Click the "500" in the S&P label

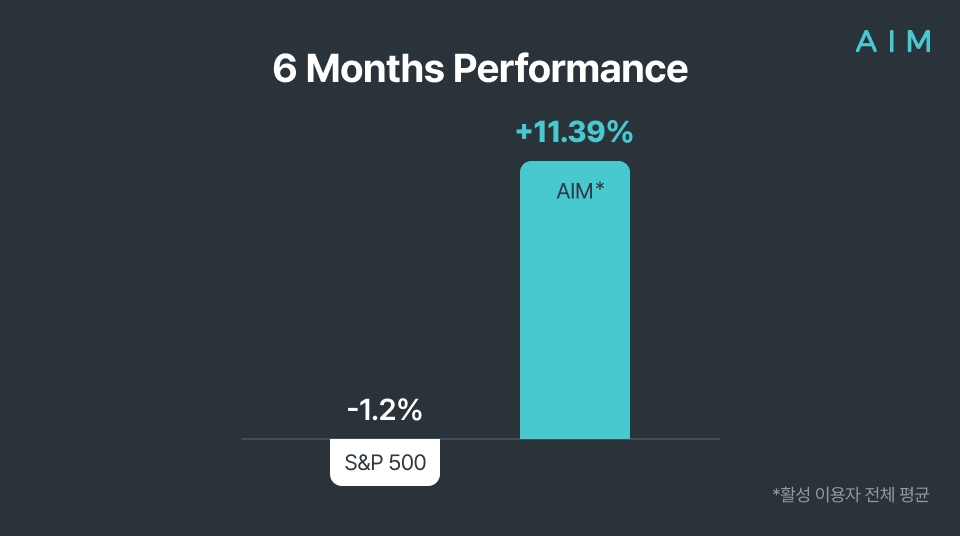coord(407,463)
